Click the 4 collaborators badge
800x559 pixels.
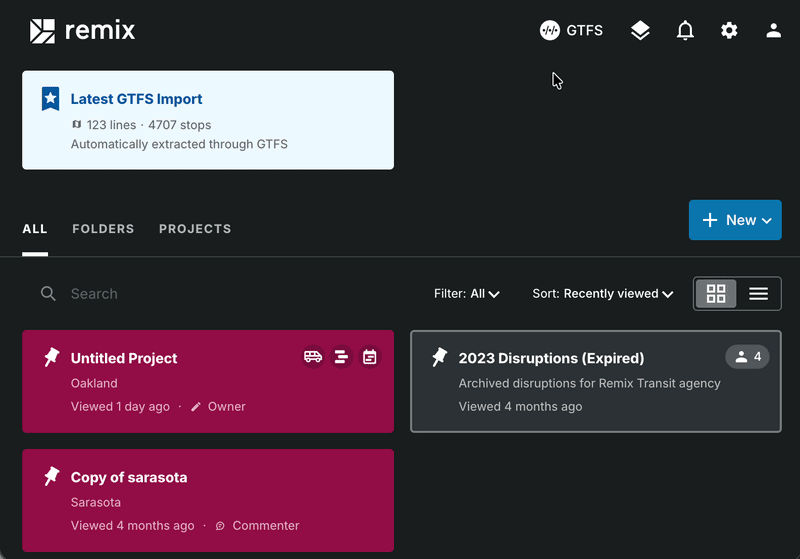[x=747, y=357]
